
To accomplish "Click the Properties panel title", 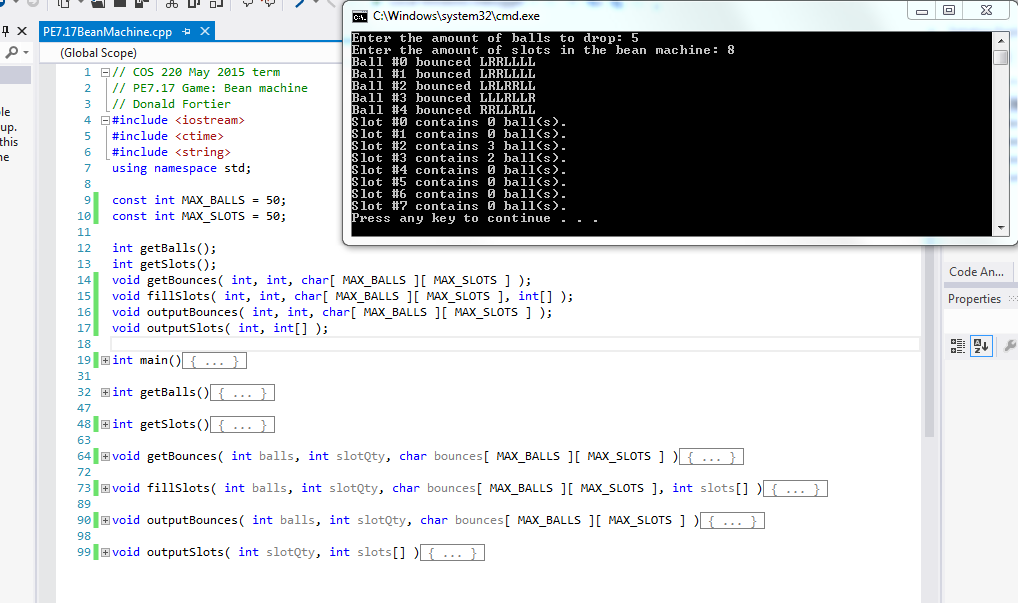I will click(974, 299).
